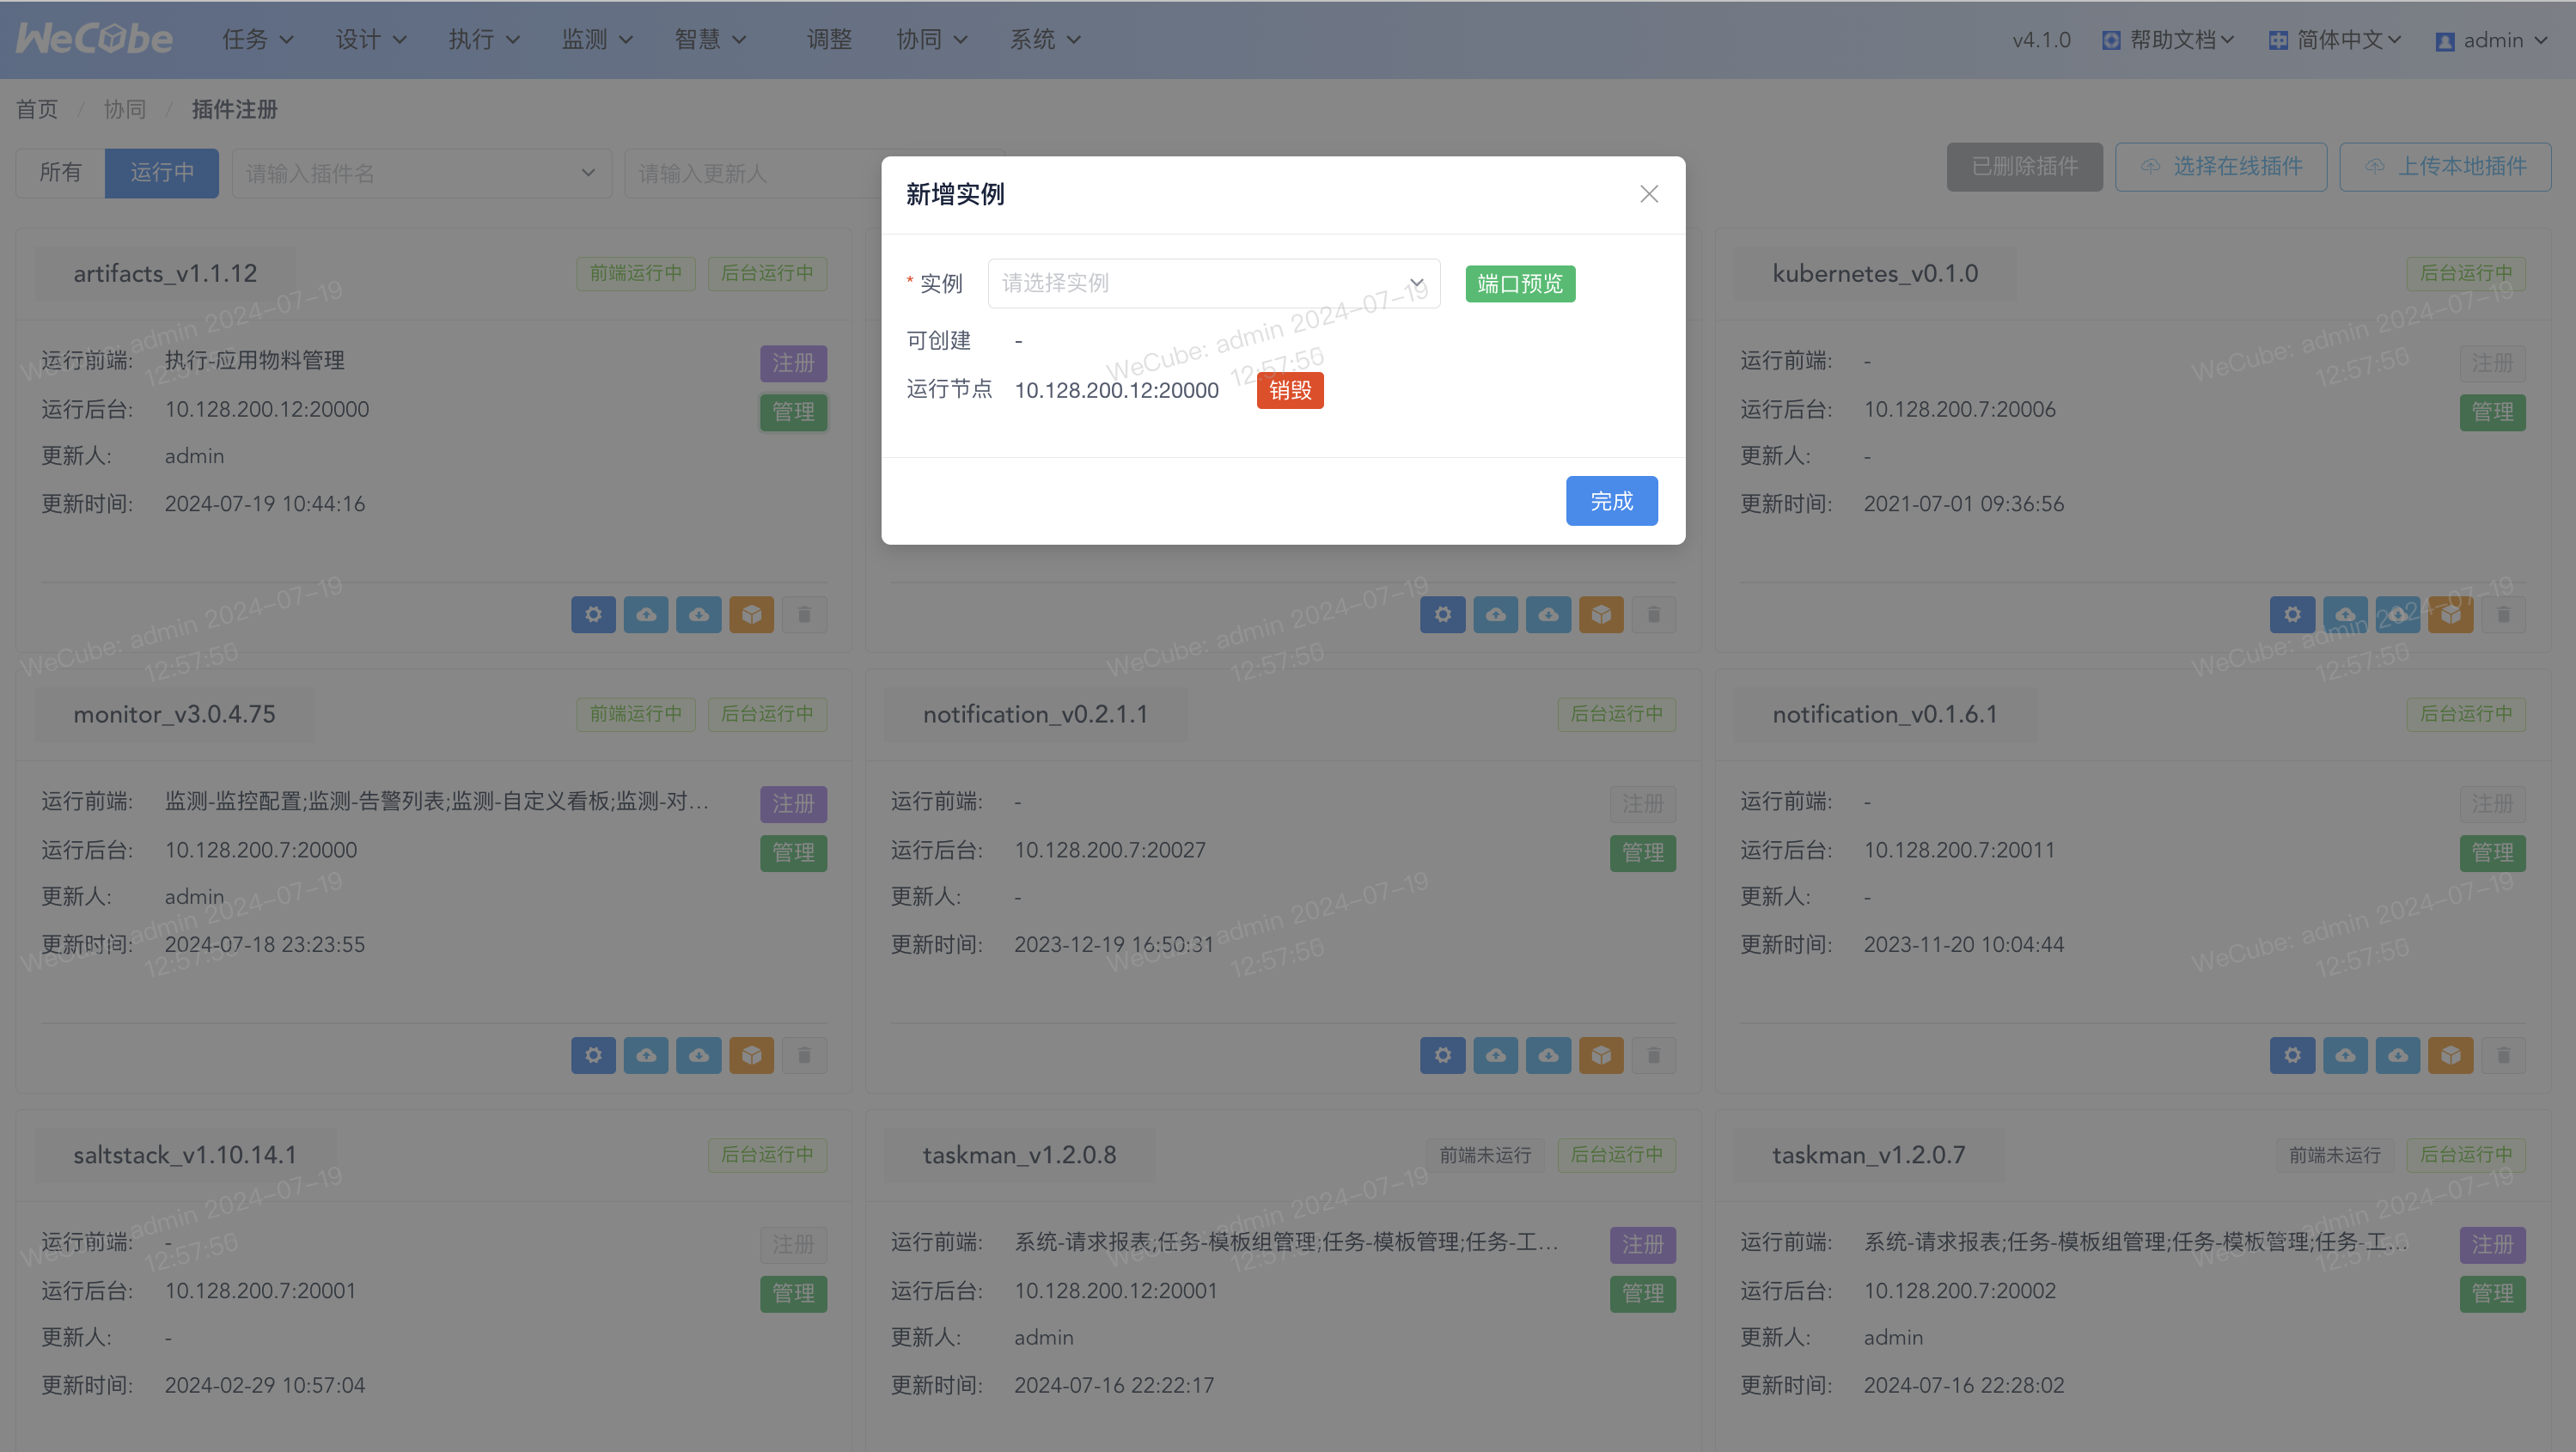The width and height of the screenshot is (2576, 1452).
Task: Click trash icon in notification_v0.1.6.1 card
Action: (2504, 1055)
